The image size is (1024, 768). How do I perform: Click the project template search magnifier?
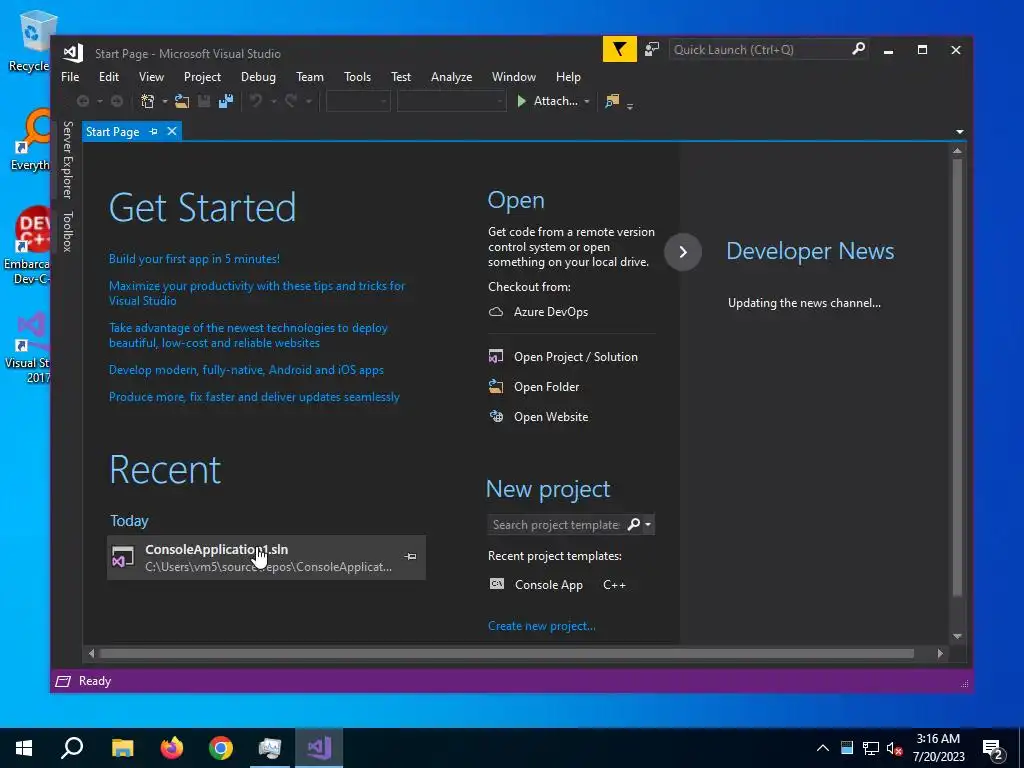(633, 524)
